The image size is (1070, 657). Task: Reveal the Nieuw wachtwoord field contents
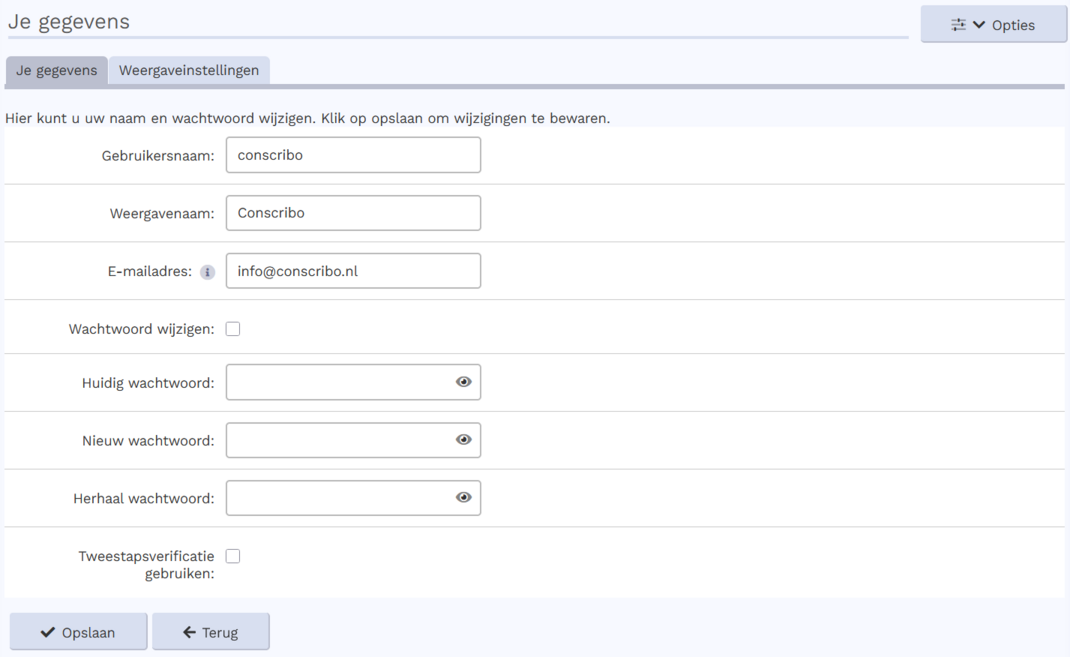click(x=463, y=440)
